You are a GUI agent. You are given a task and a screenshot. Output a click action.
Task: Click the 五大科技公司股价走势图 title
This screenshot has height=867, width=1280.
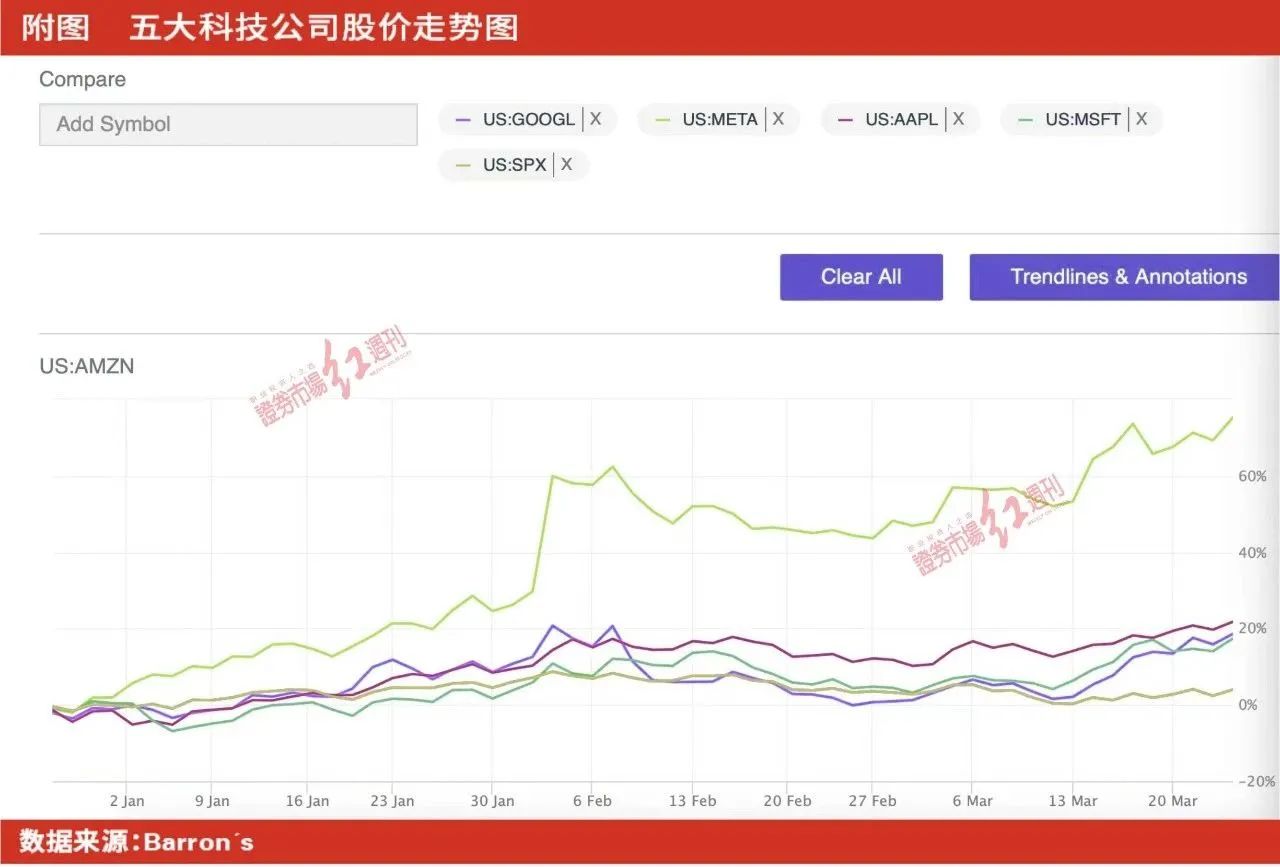[x=324, y=27]
